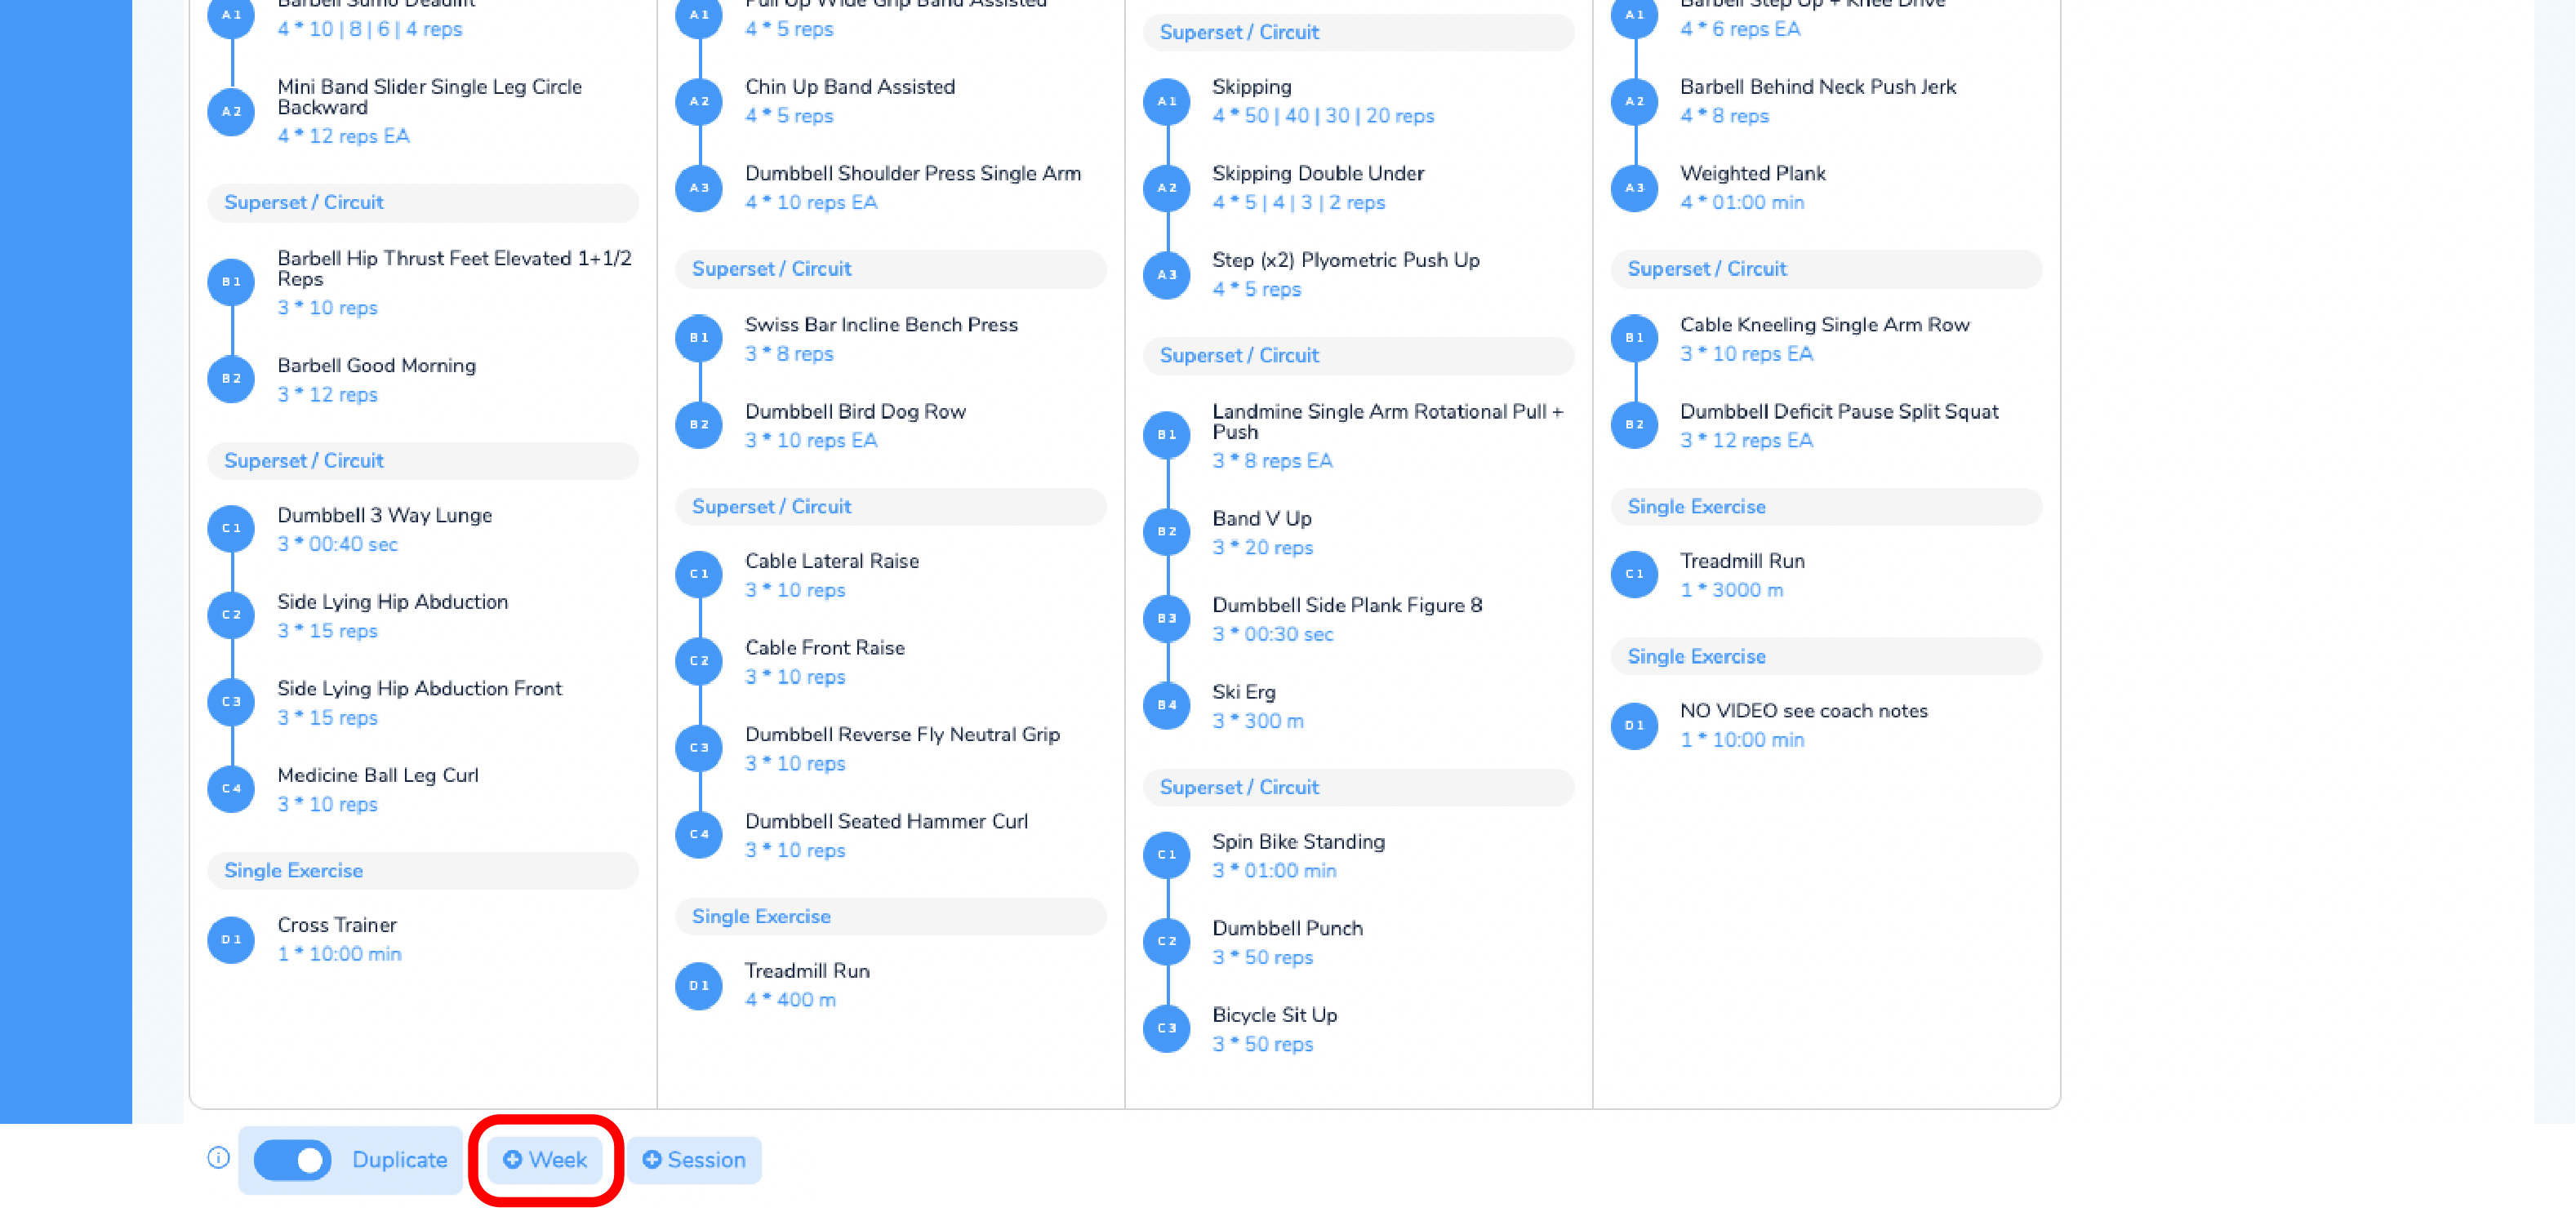Select B4 badge for Ski Erg

(1167, 705)
